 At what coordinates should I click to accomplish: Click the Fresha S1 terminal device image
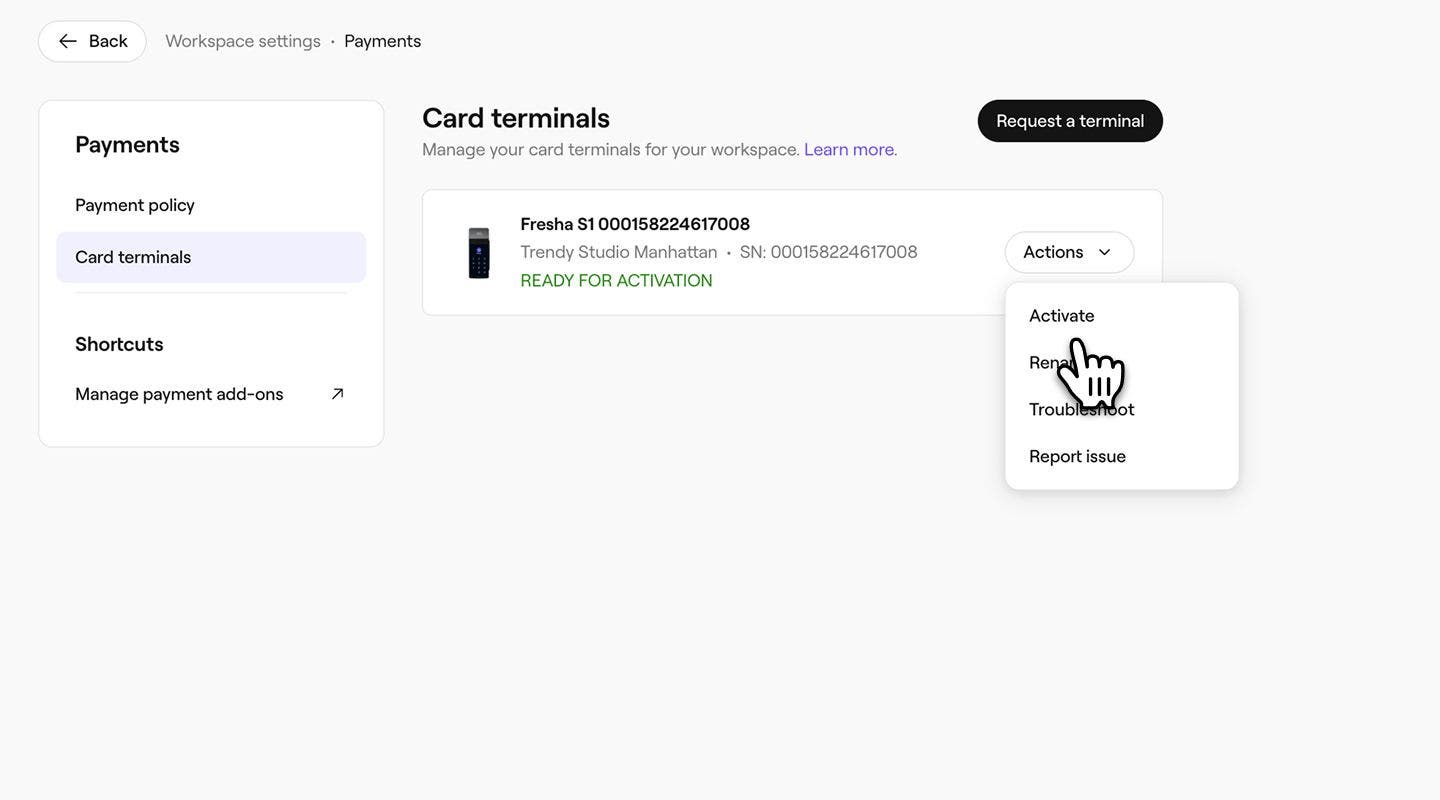tap(479, 253)
